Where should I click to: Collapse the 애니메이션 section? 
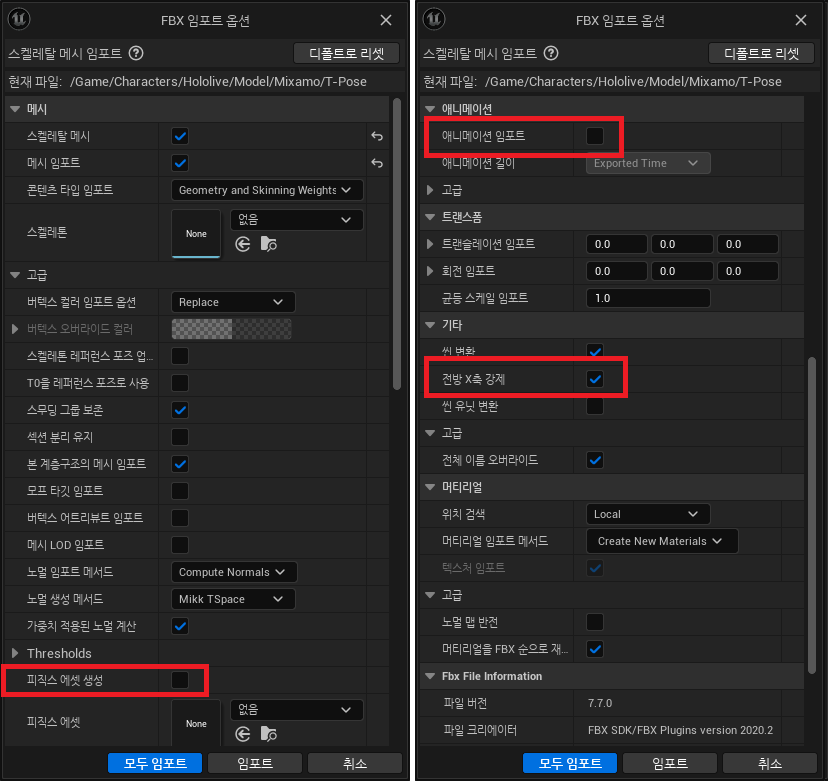coord(430,109)
